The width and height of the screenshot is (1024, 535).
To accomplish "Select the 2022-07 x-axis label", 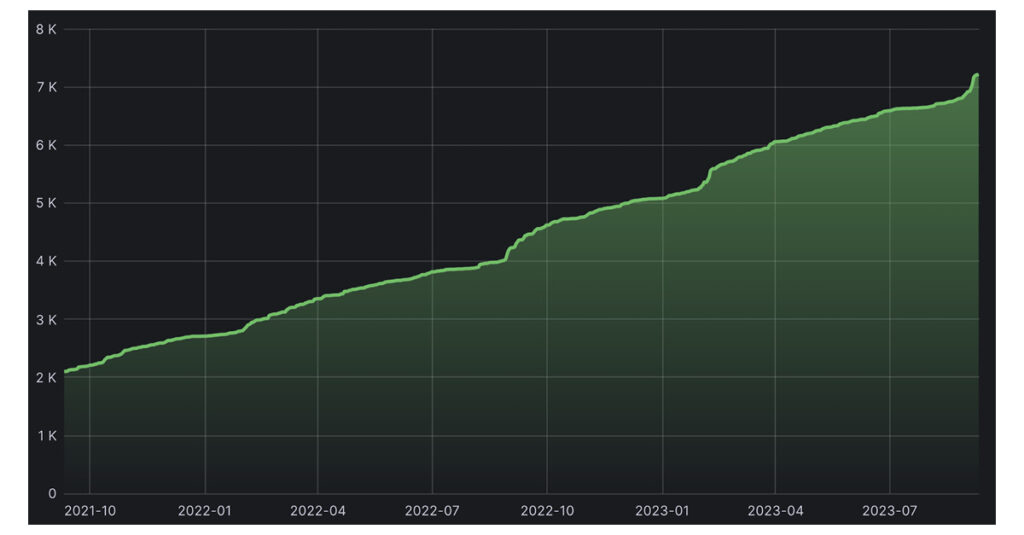I will pos(432,511).
